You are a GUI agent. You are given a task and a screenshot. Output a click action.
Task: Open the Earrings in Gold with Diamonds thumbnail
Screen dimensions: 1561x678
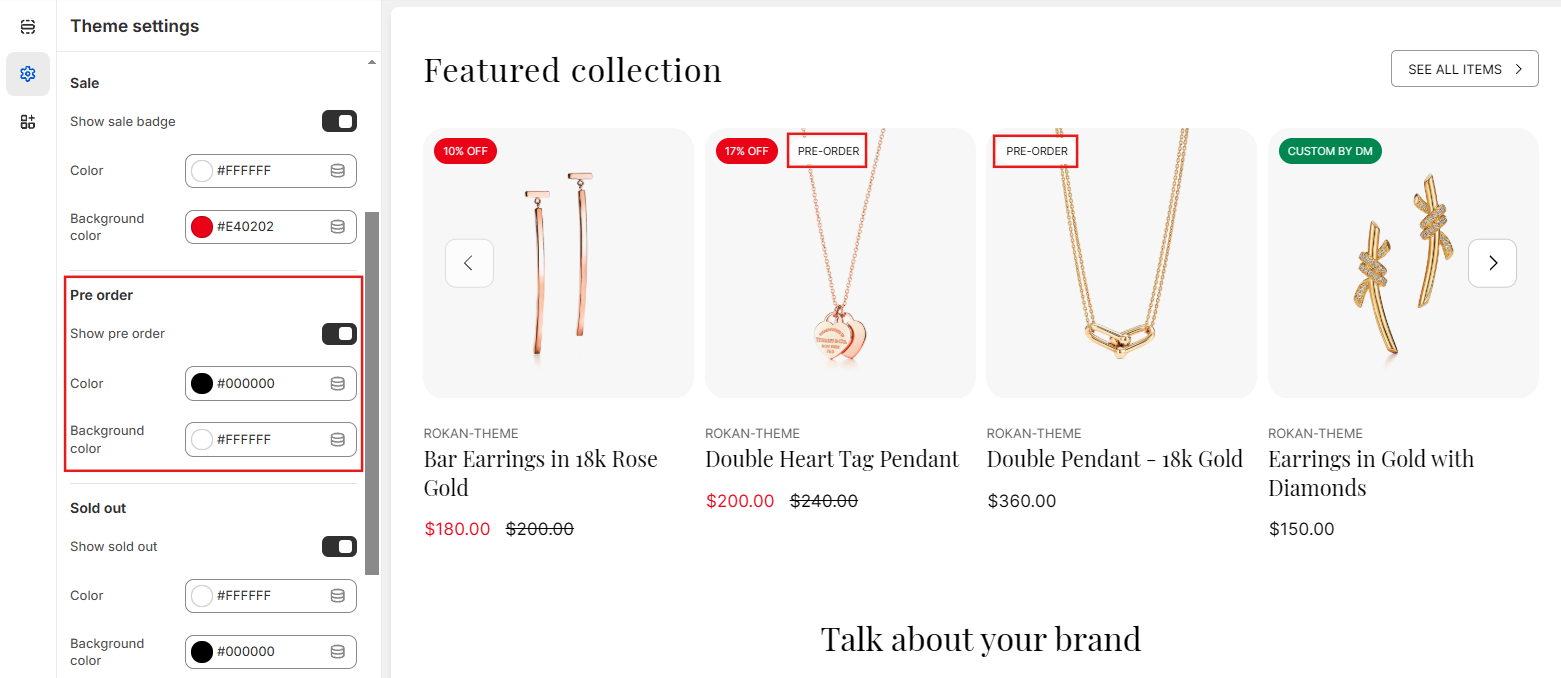click(x=1402, y=263)
